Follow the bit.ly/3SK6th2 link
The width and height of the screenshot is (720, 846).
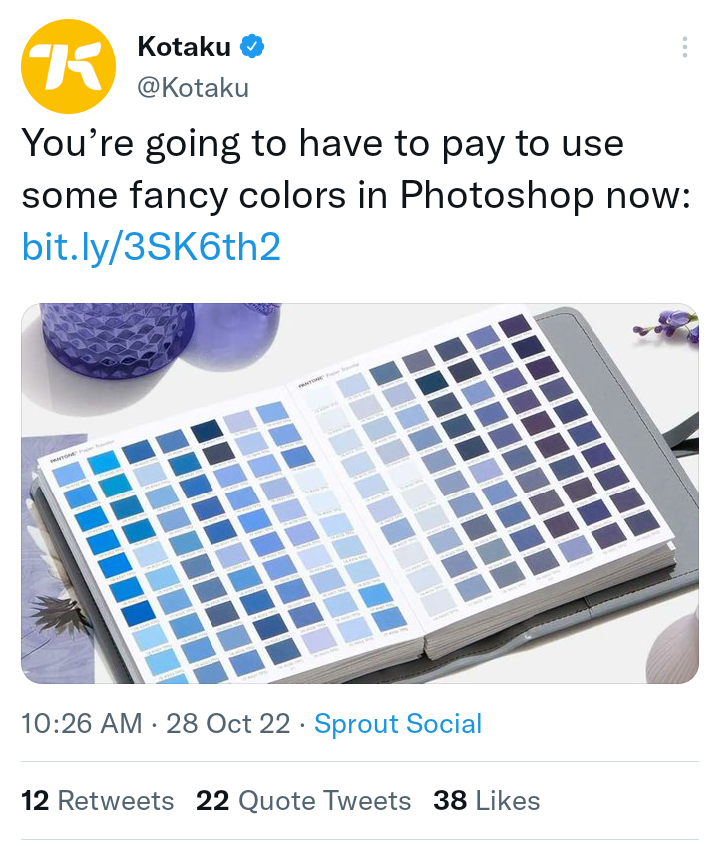coord(151,247)
